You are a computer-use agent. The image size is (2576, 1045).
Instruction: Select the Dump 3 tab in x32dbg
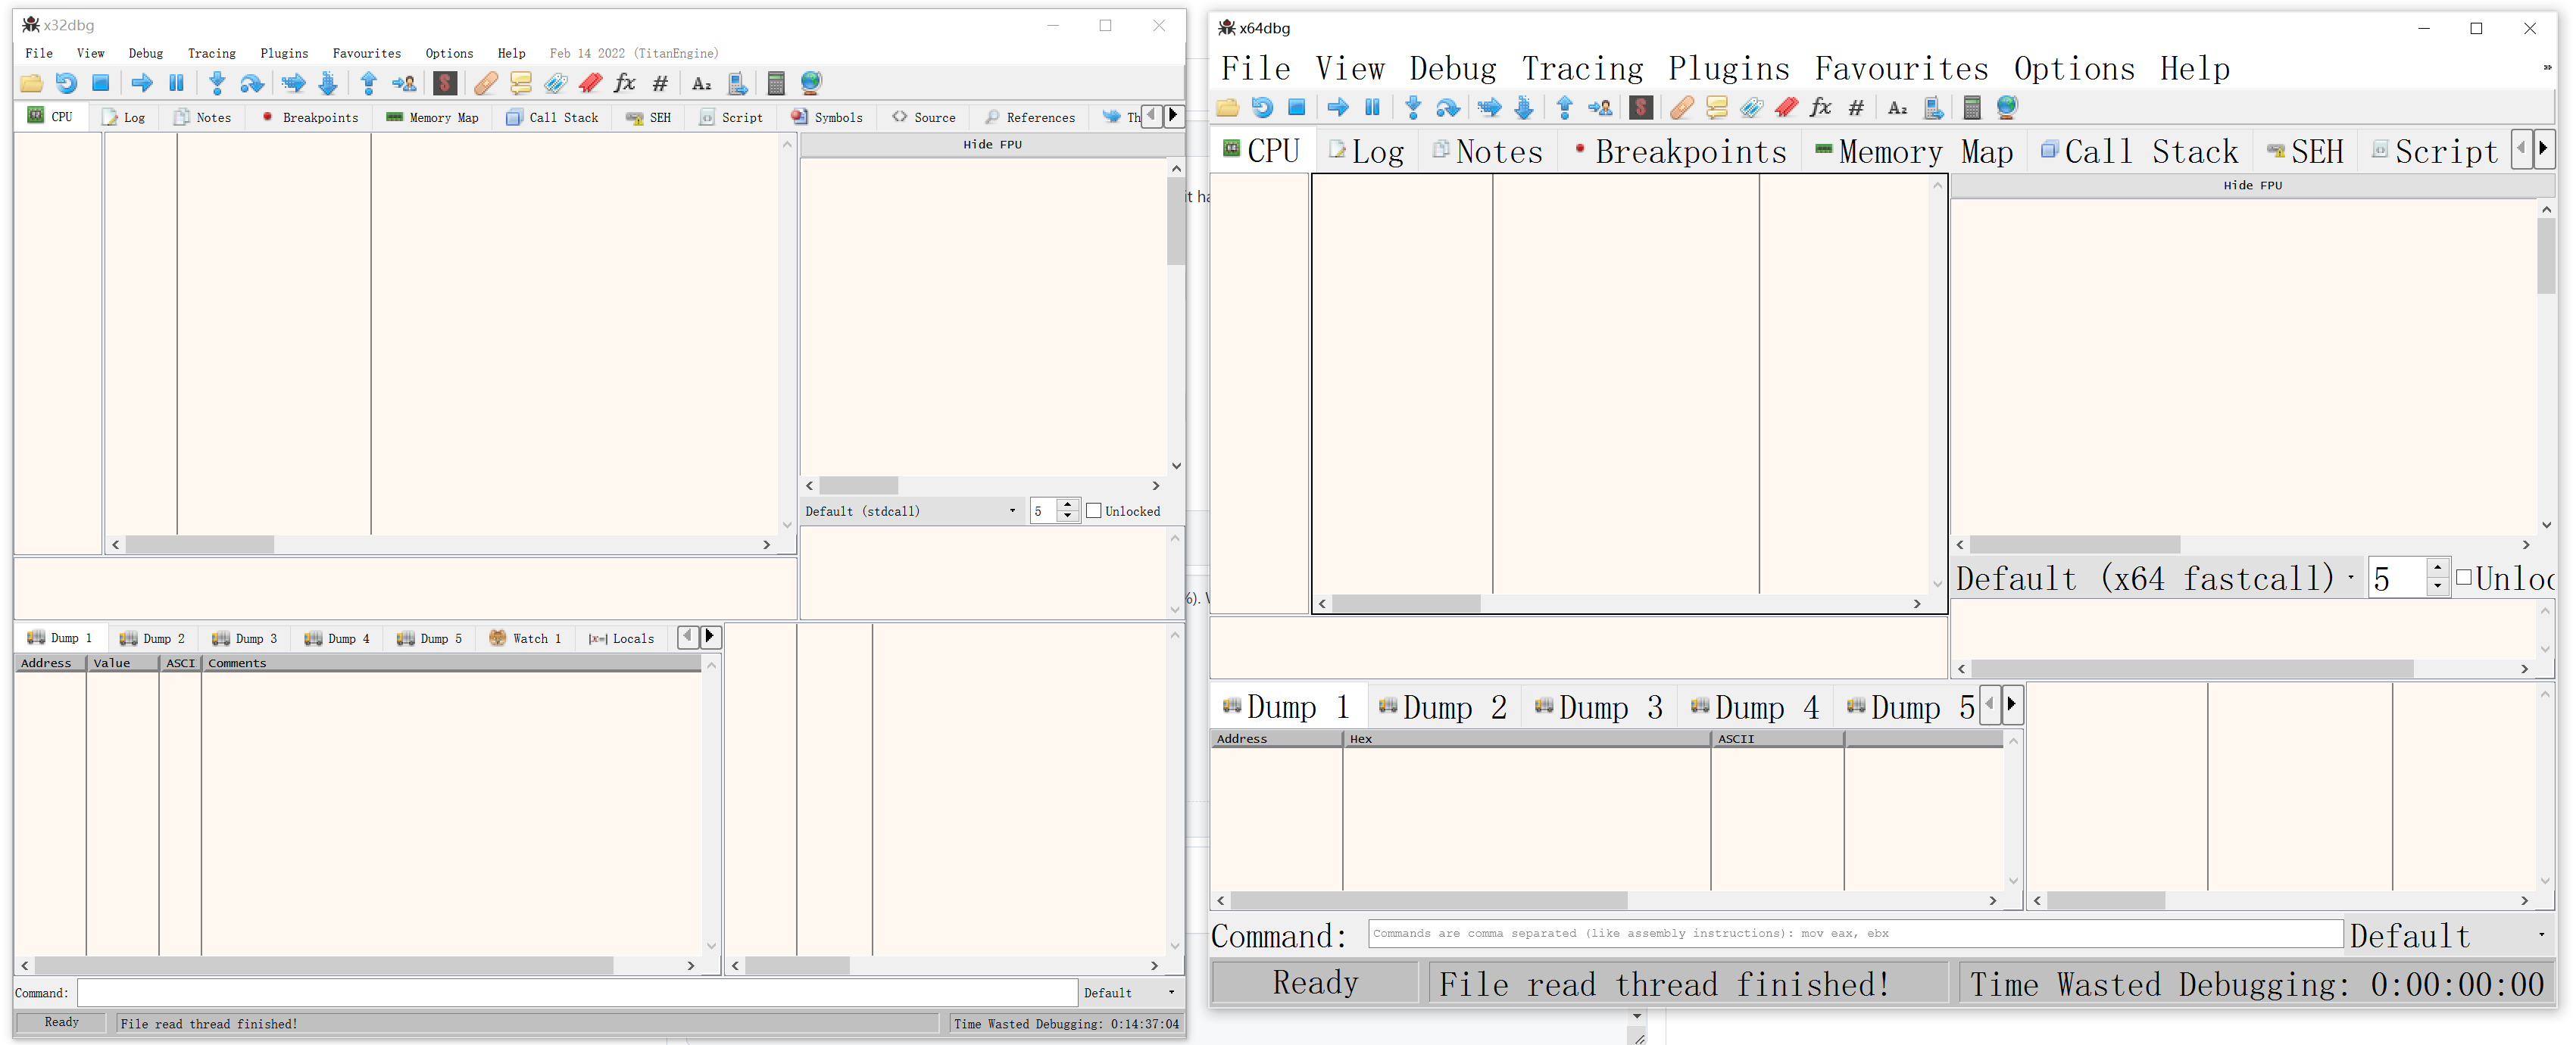click(x=244, y=638)
